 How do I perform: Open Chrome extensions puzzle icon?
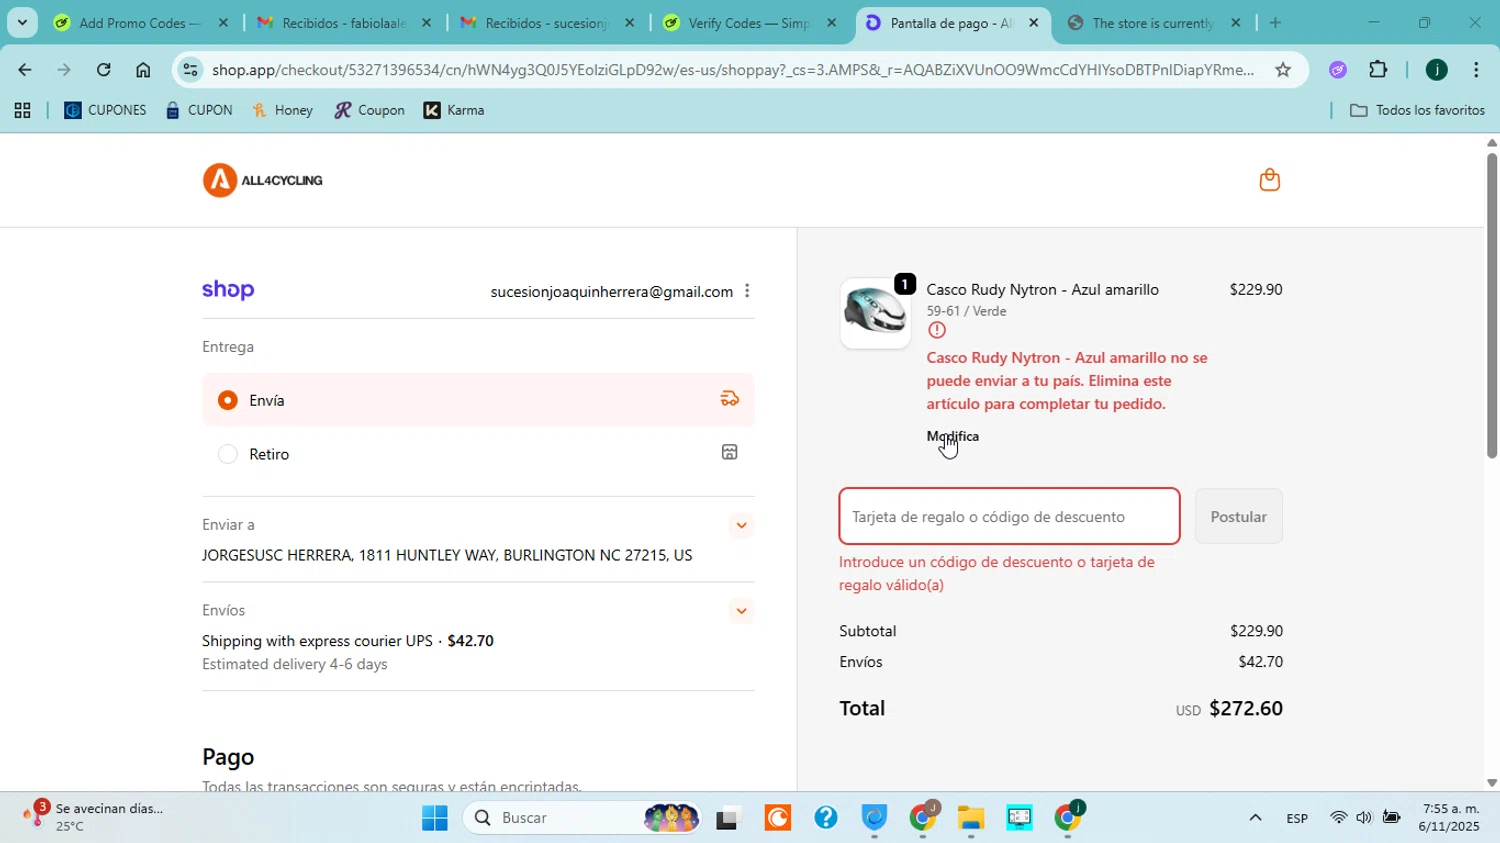click(1378, 69)
